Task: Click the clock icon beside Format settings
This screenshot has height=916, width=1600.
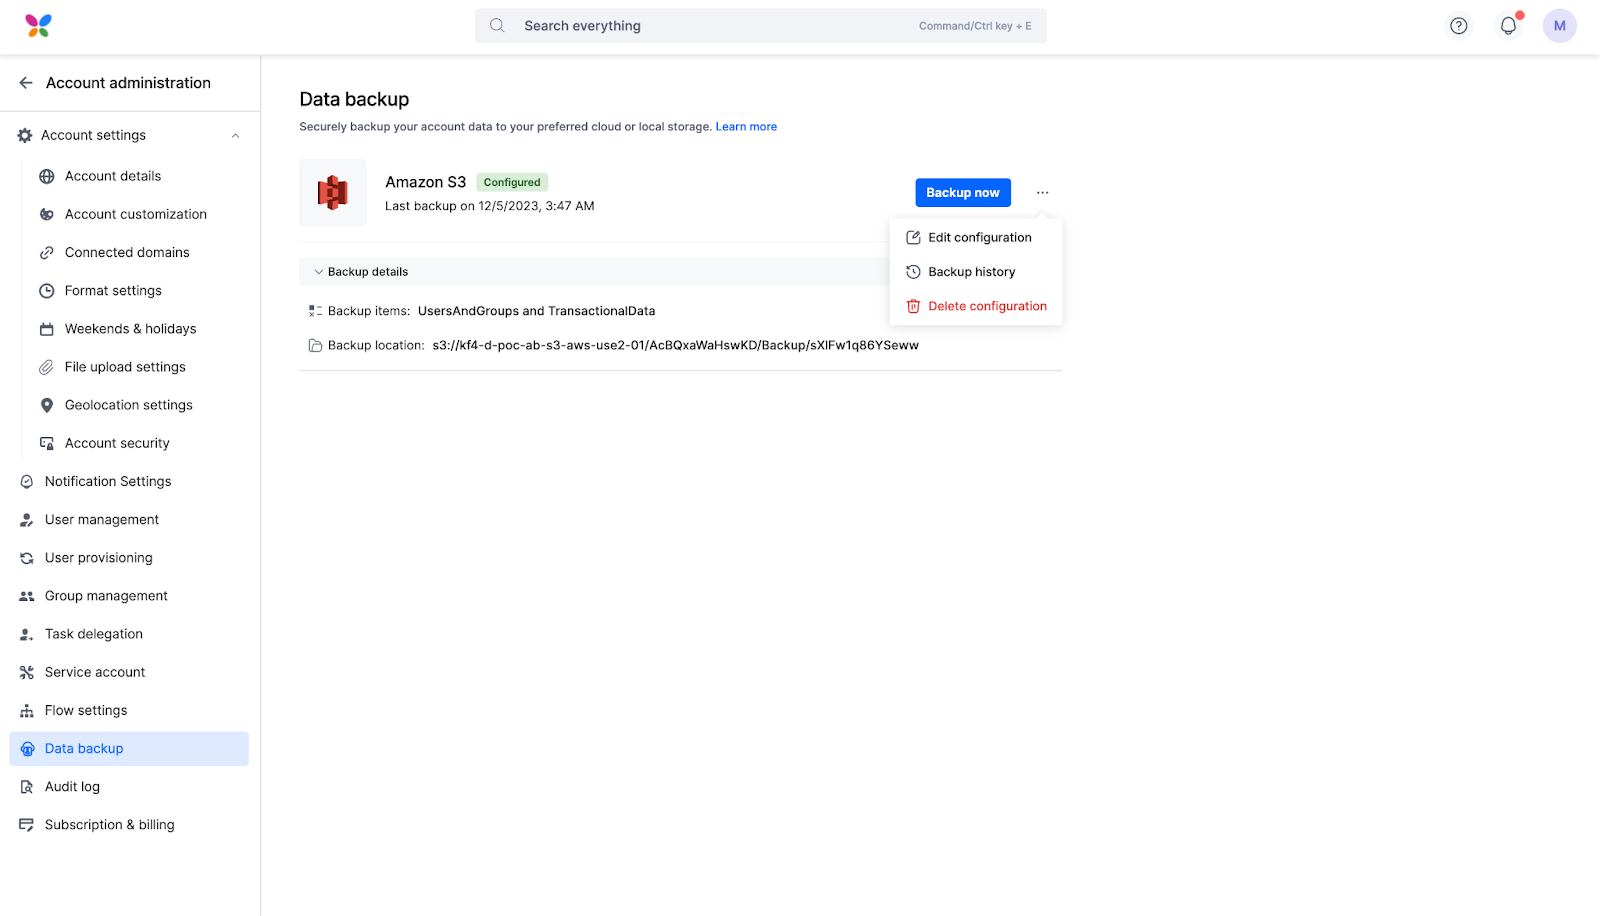Action: pyautogui.click(x=47, y=291)
